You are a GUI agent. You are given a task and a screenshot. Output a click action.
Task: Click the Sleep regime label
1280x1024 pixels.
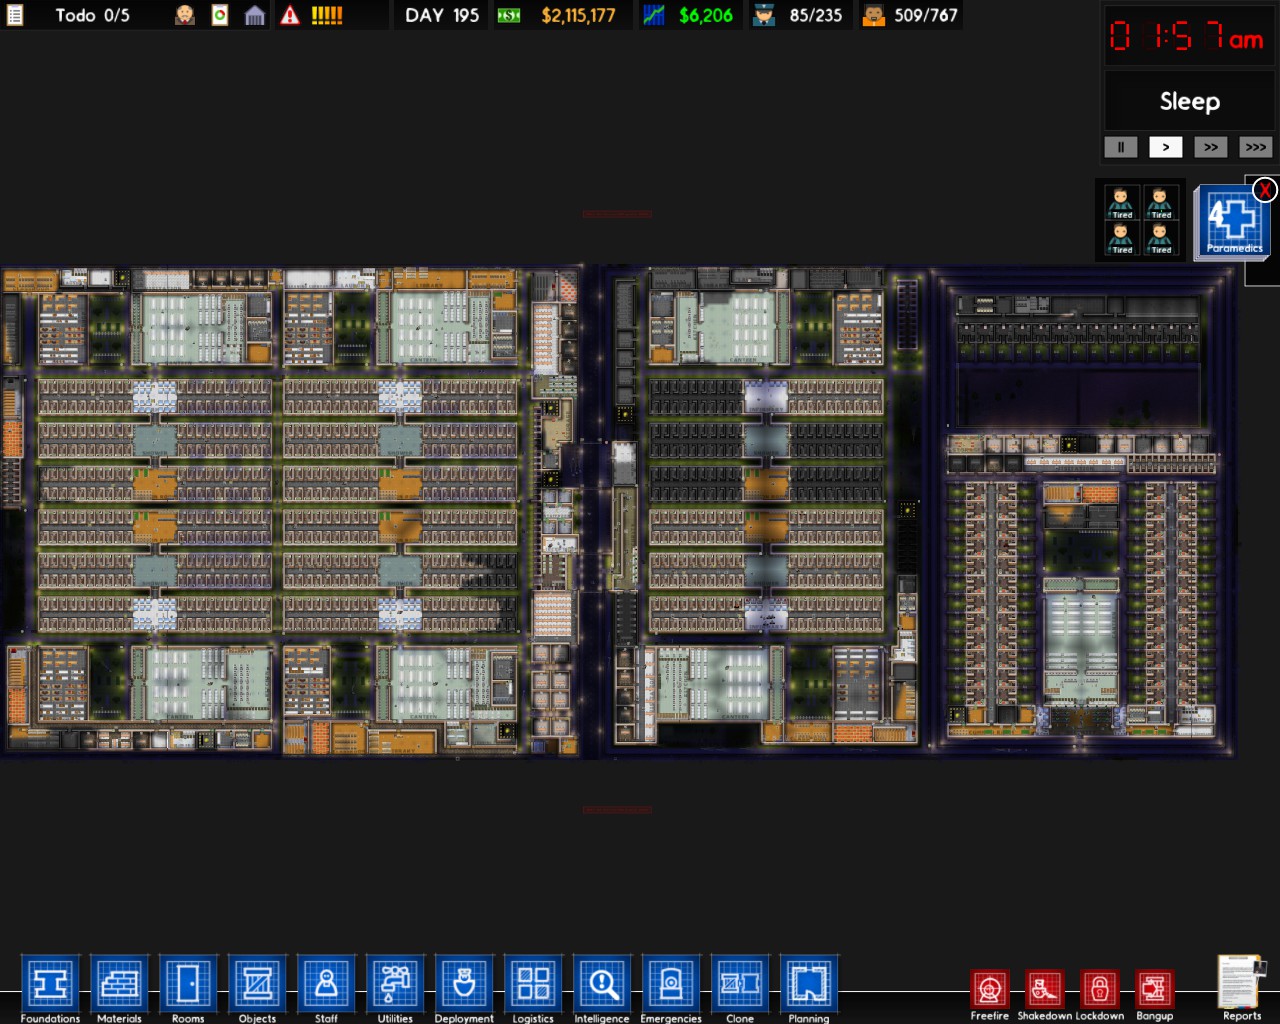[x=1190, y=101]
